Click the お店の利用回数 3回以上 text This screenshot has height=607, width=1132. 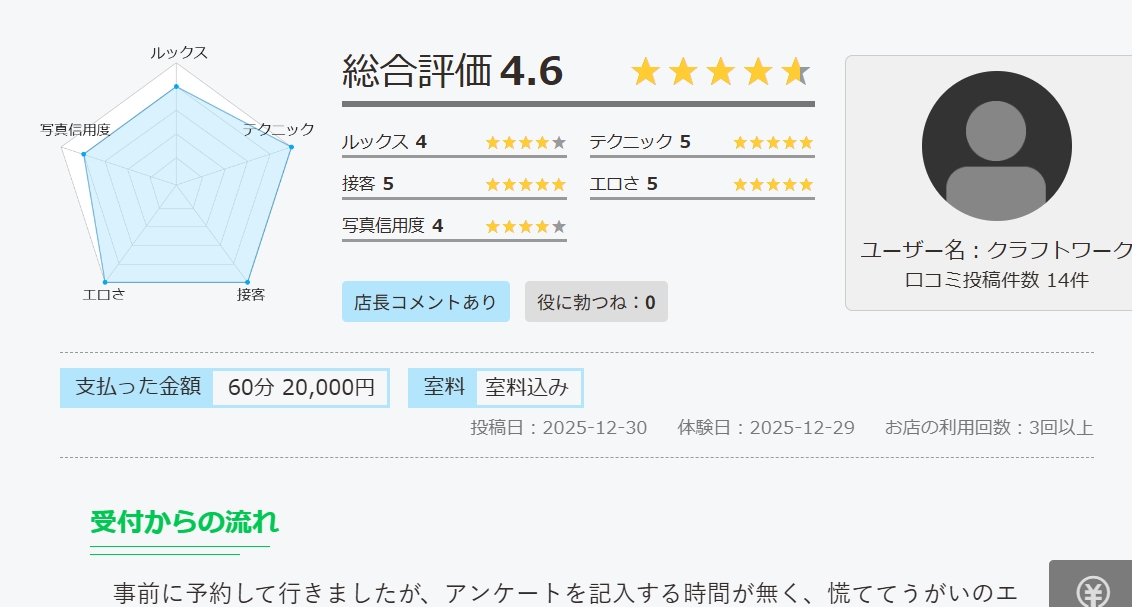pyautogui.click(x=988, y=428)
